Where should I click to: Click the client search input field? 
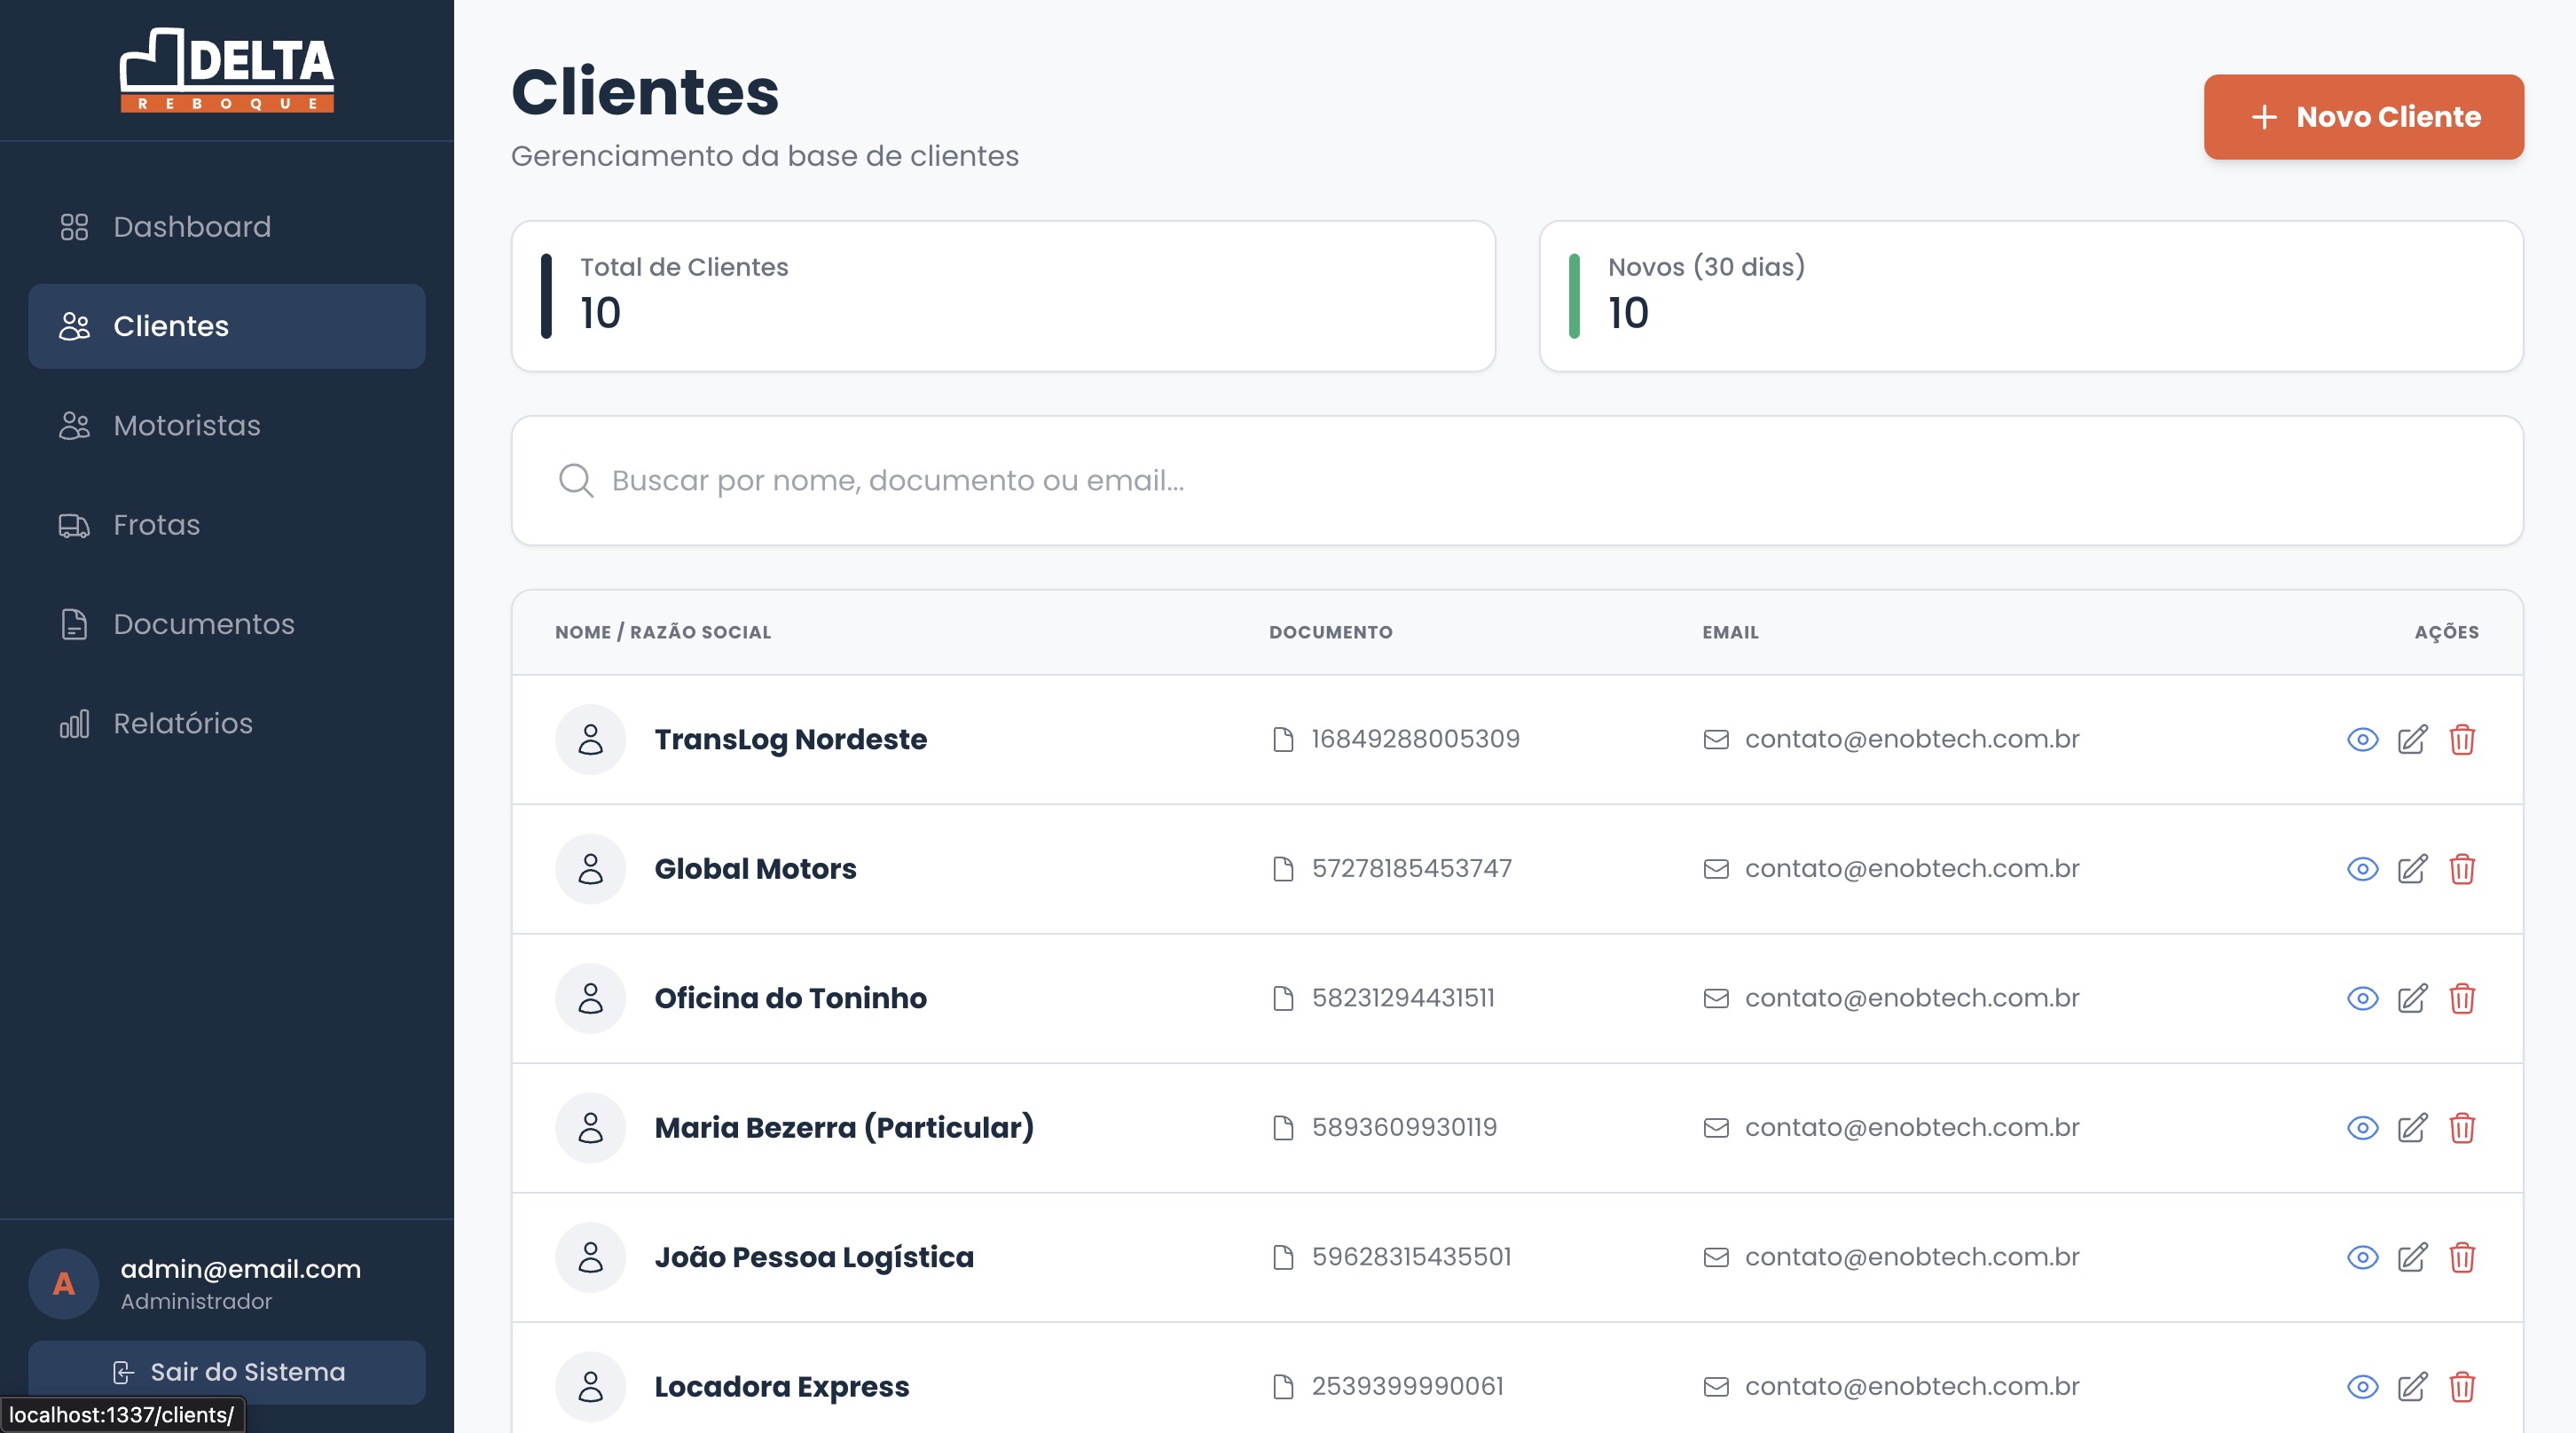1516,481
